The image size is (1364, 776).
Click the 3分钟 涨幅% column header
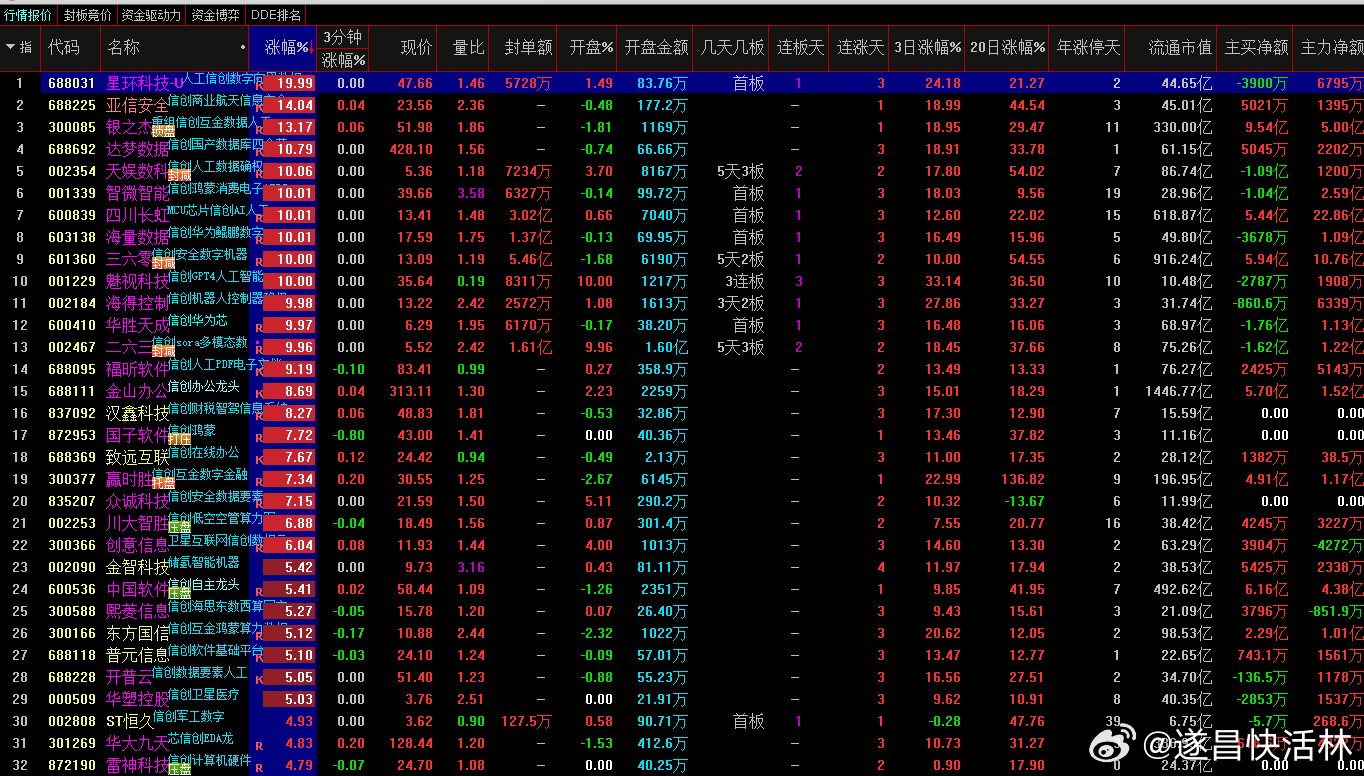tap(344, 48)
